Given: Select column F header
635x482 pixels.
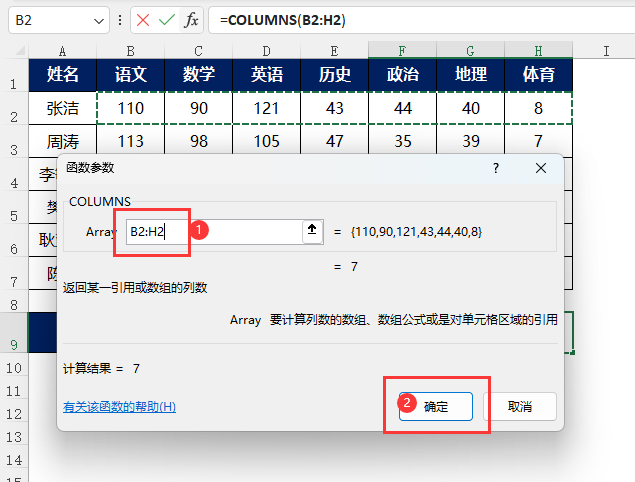Looking at the screenshot, I should pos(403,51).
